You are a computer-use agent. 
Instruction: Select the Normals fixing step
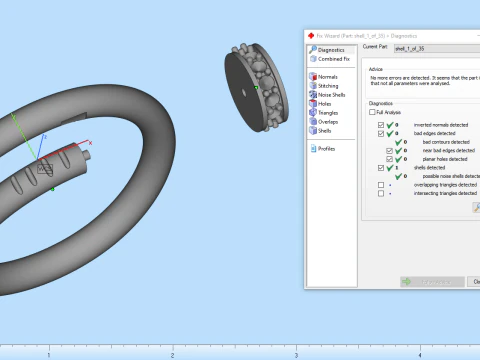(323, 77)
